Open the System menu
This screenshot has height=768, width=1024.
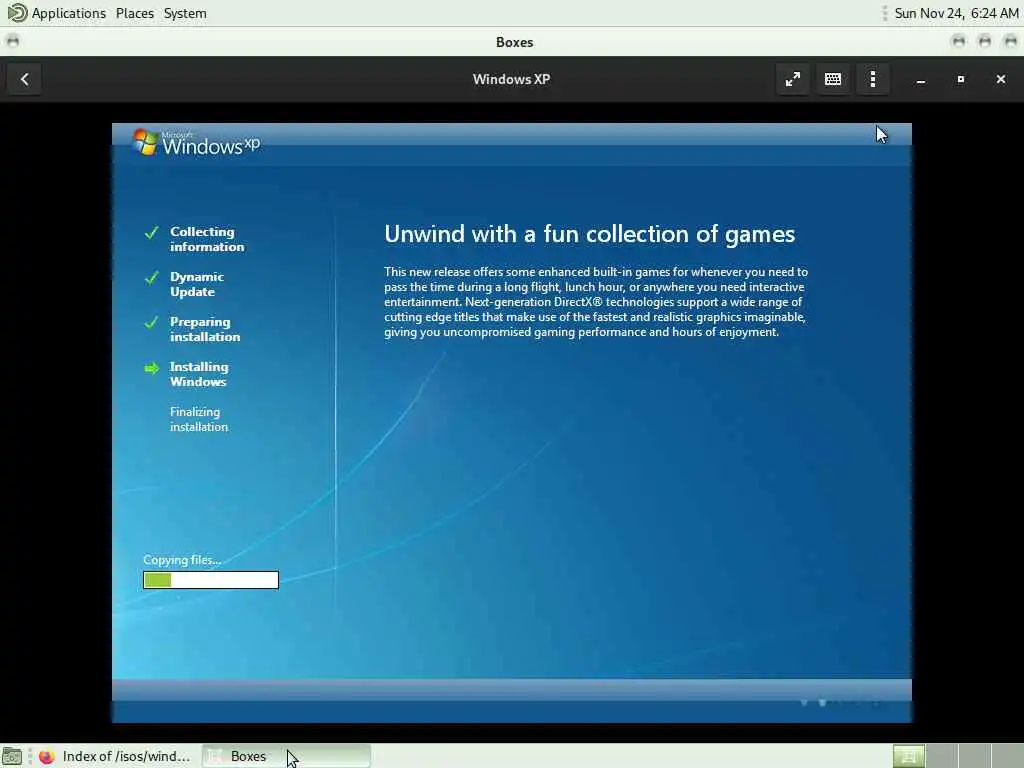pos(185,13)
